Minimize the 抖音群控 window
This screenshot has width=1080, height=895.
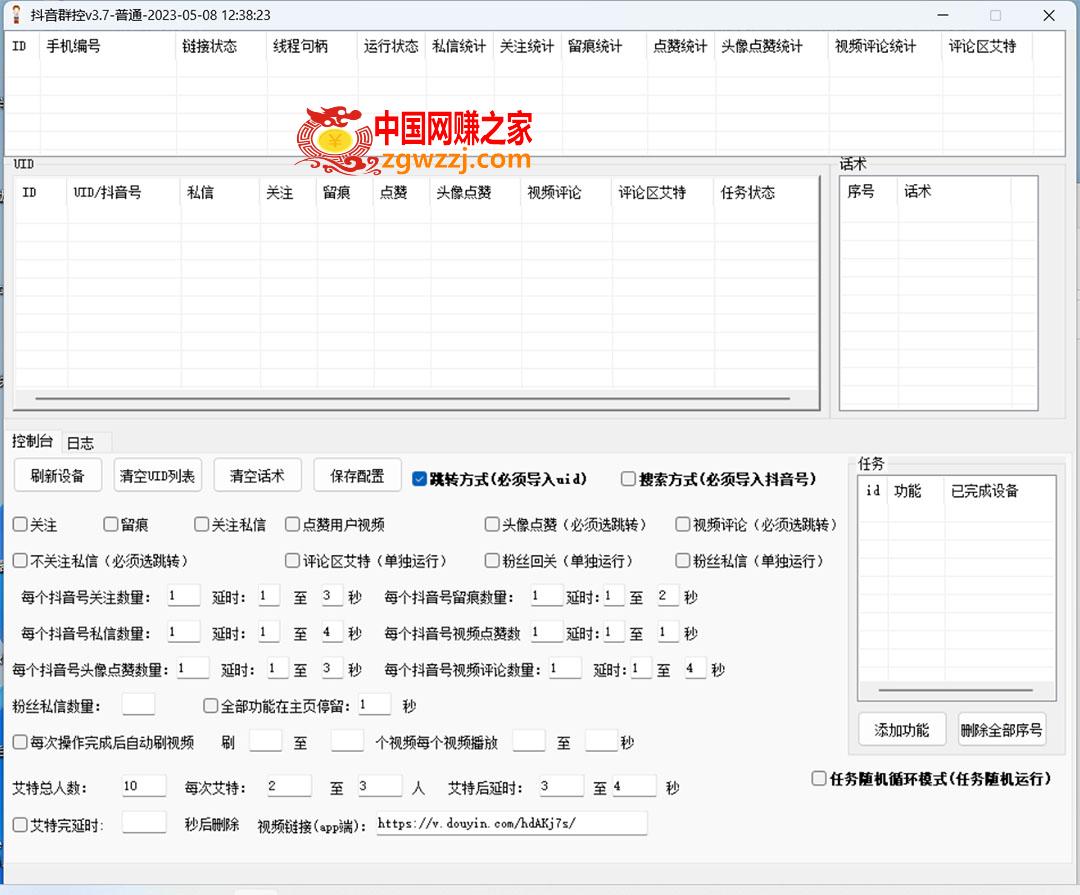(943, 14)
